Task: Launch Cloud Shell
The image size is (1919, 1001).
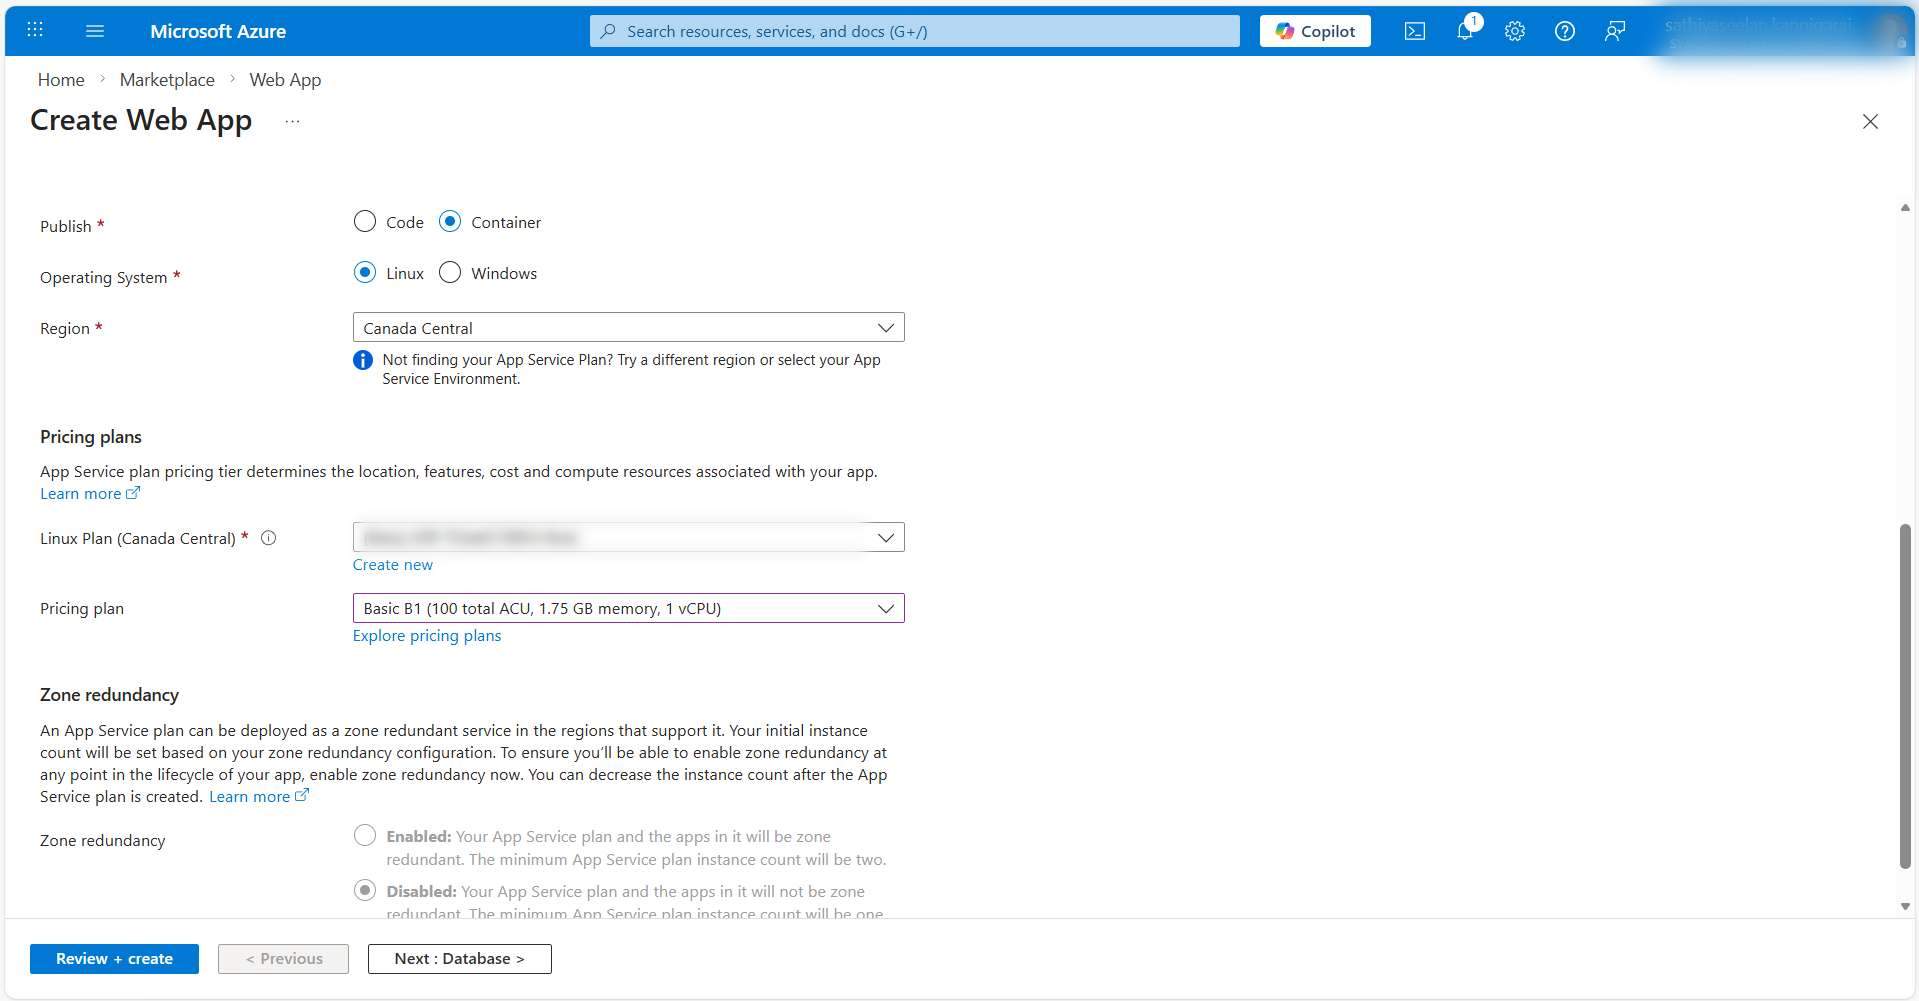Action: coord(1415,31)
